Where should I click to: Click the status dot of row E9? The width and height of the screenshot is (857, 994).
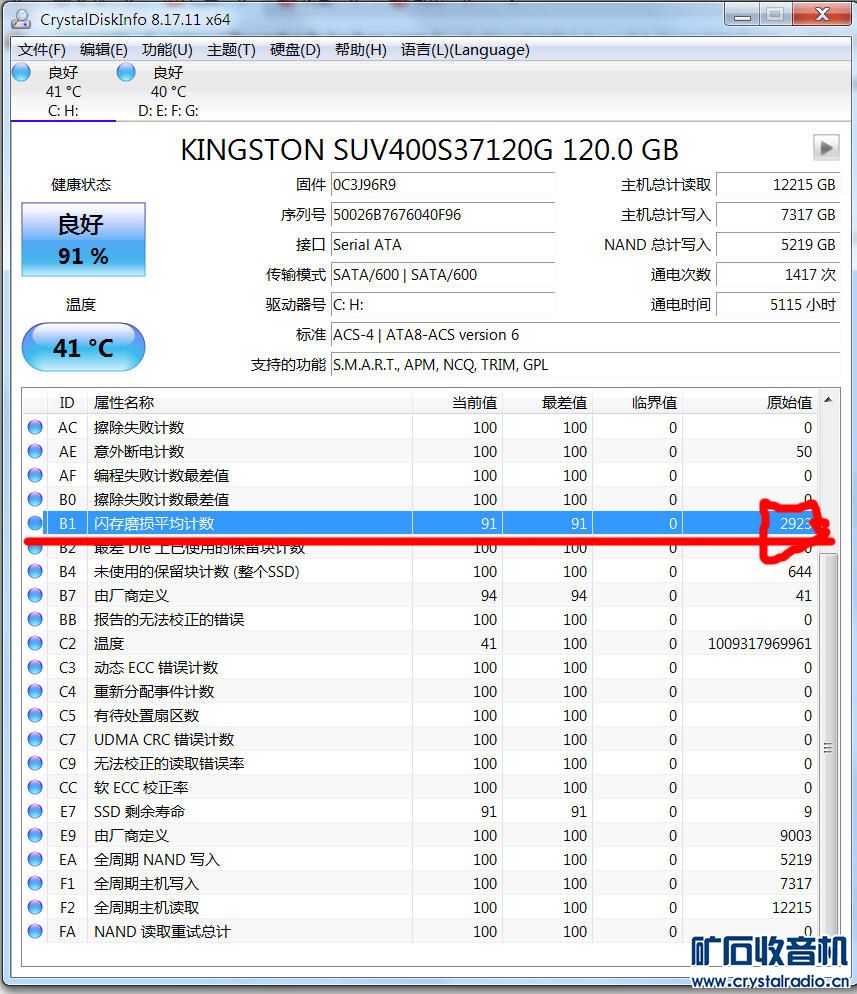click(x=35, y=836)
